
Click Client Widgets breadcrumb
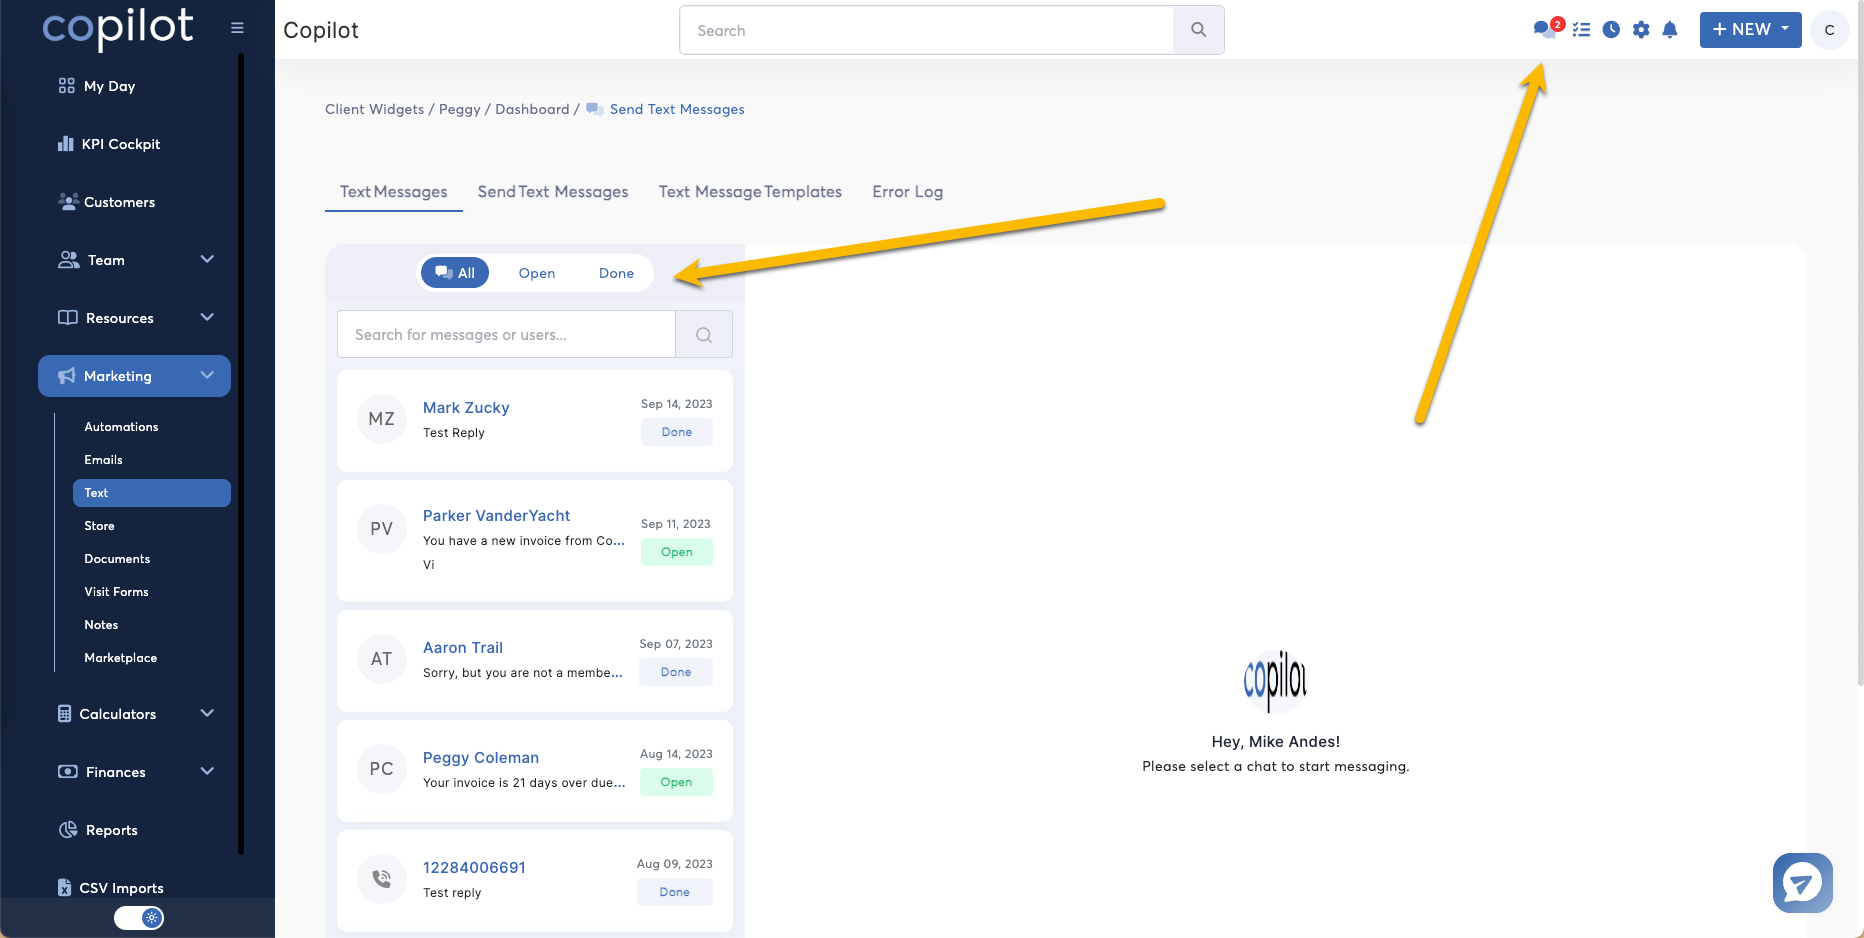click(x=375, y=109)
